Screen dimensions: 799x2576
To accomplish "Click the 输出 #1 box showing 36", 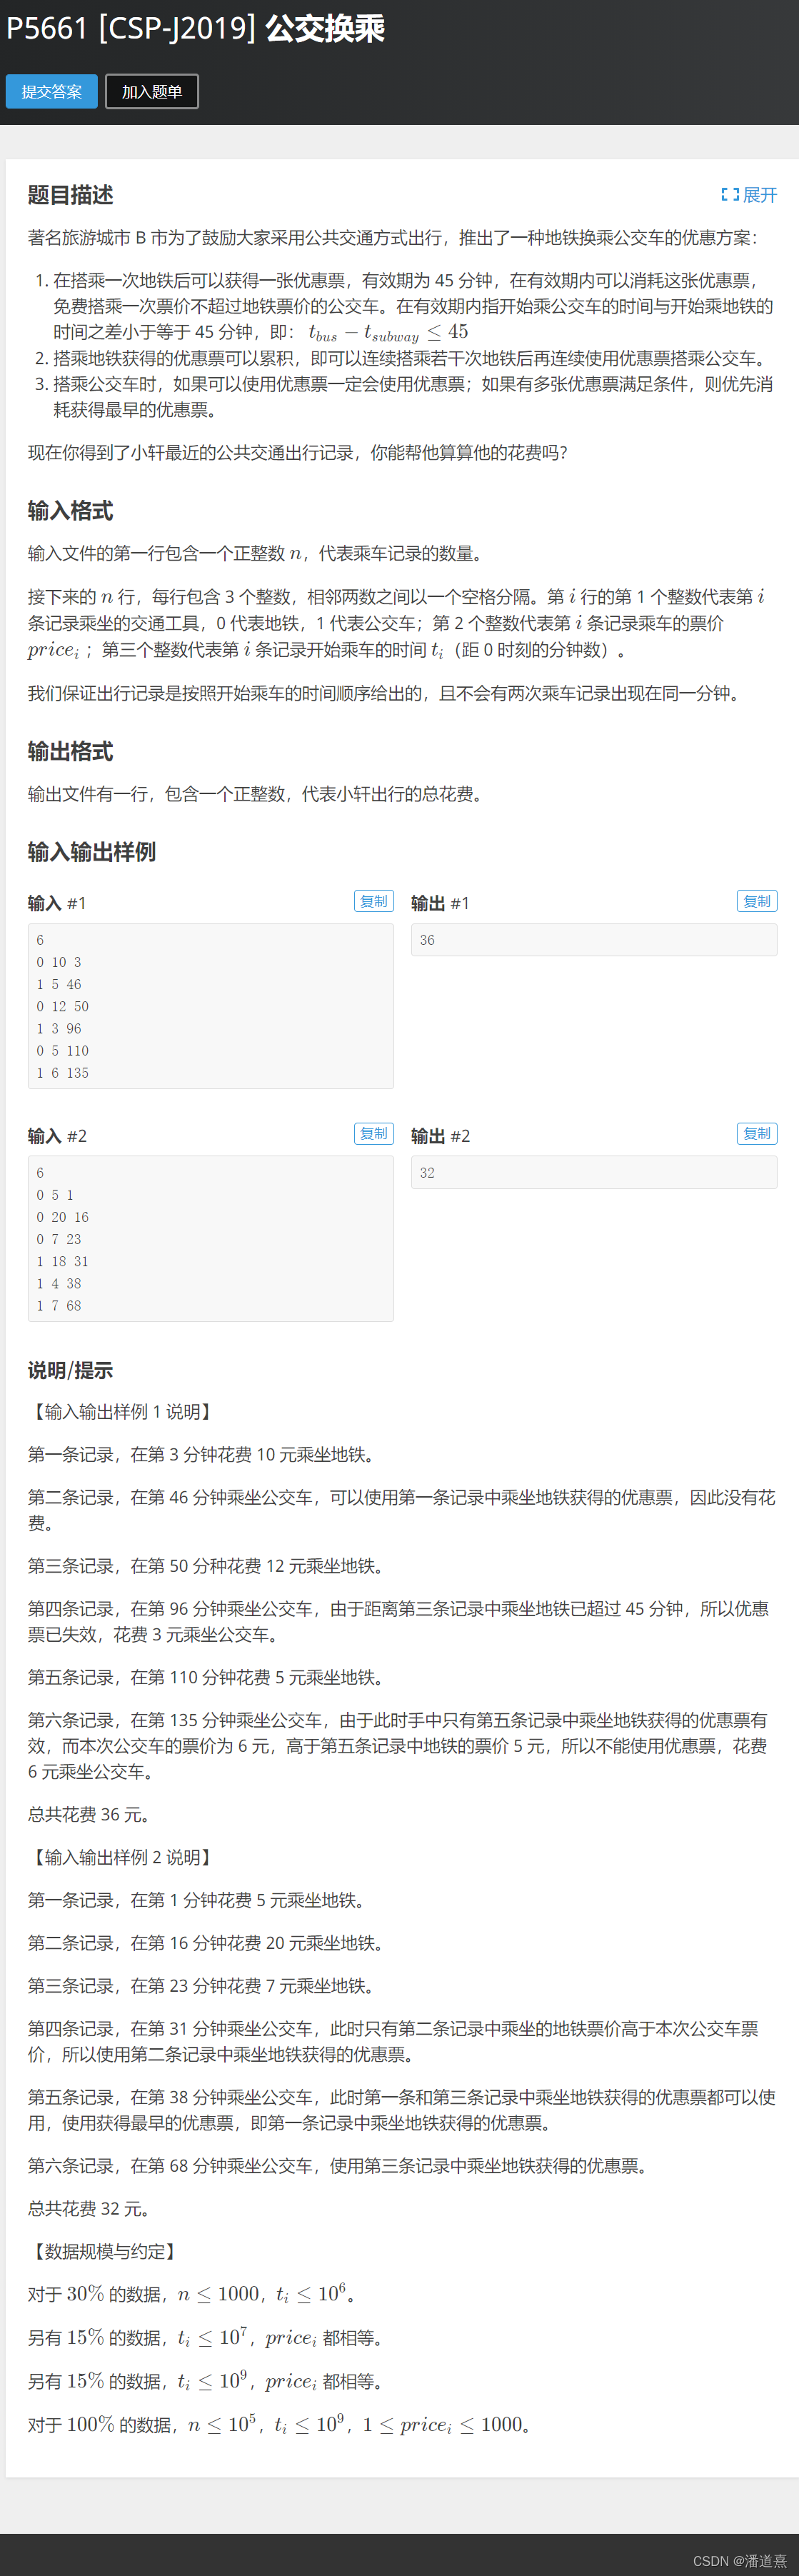I will click(594, 940).
